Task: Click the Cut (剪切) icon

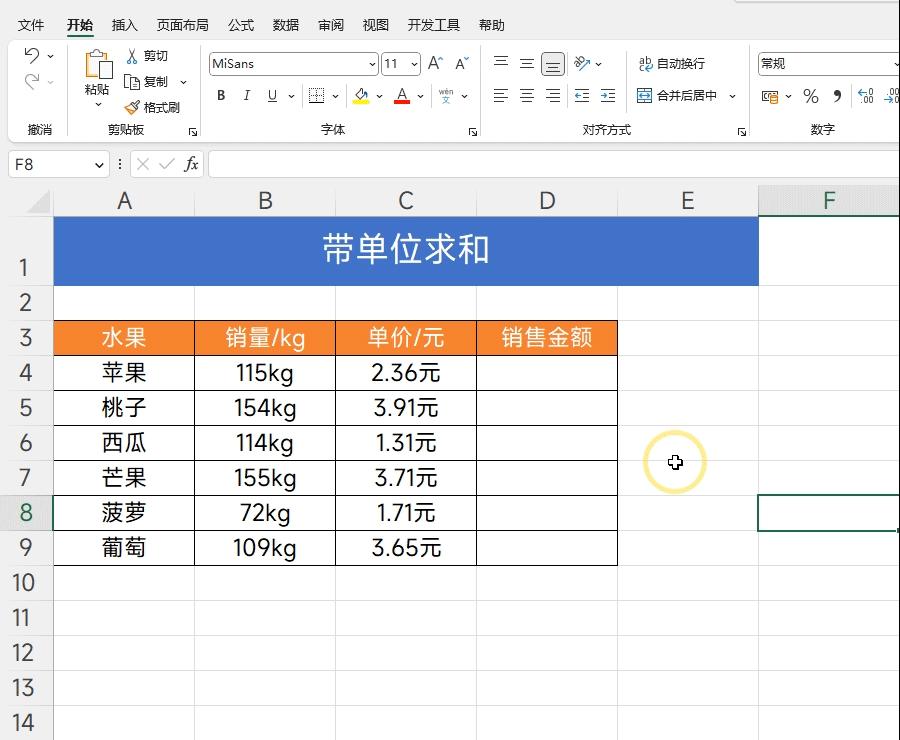Action: tap(131, 55)
